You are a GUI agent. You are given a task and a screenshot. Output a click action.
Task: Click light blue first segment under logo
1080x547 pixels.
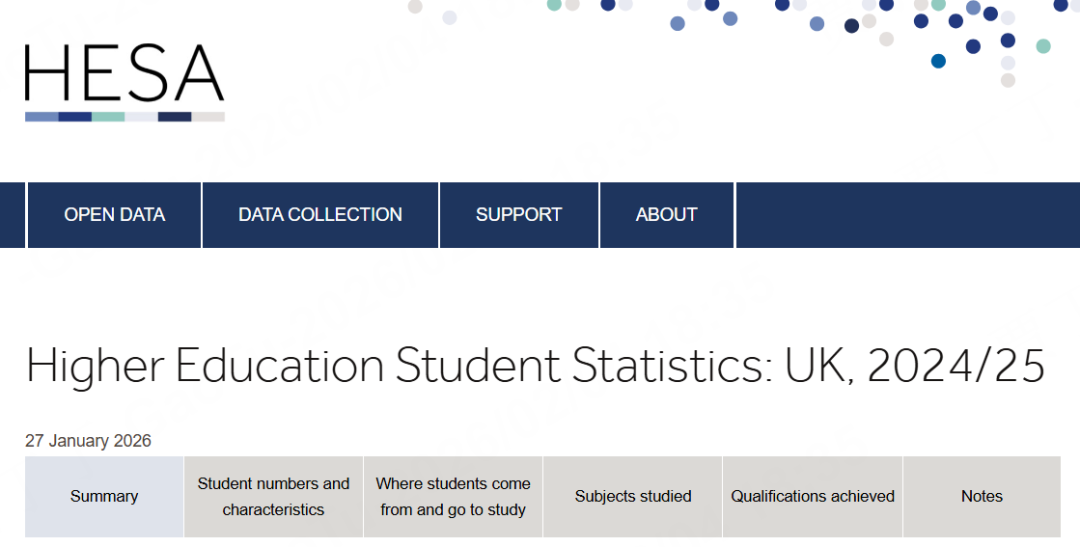[41, 117]
